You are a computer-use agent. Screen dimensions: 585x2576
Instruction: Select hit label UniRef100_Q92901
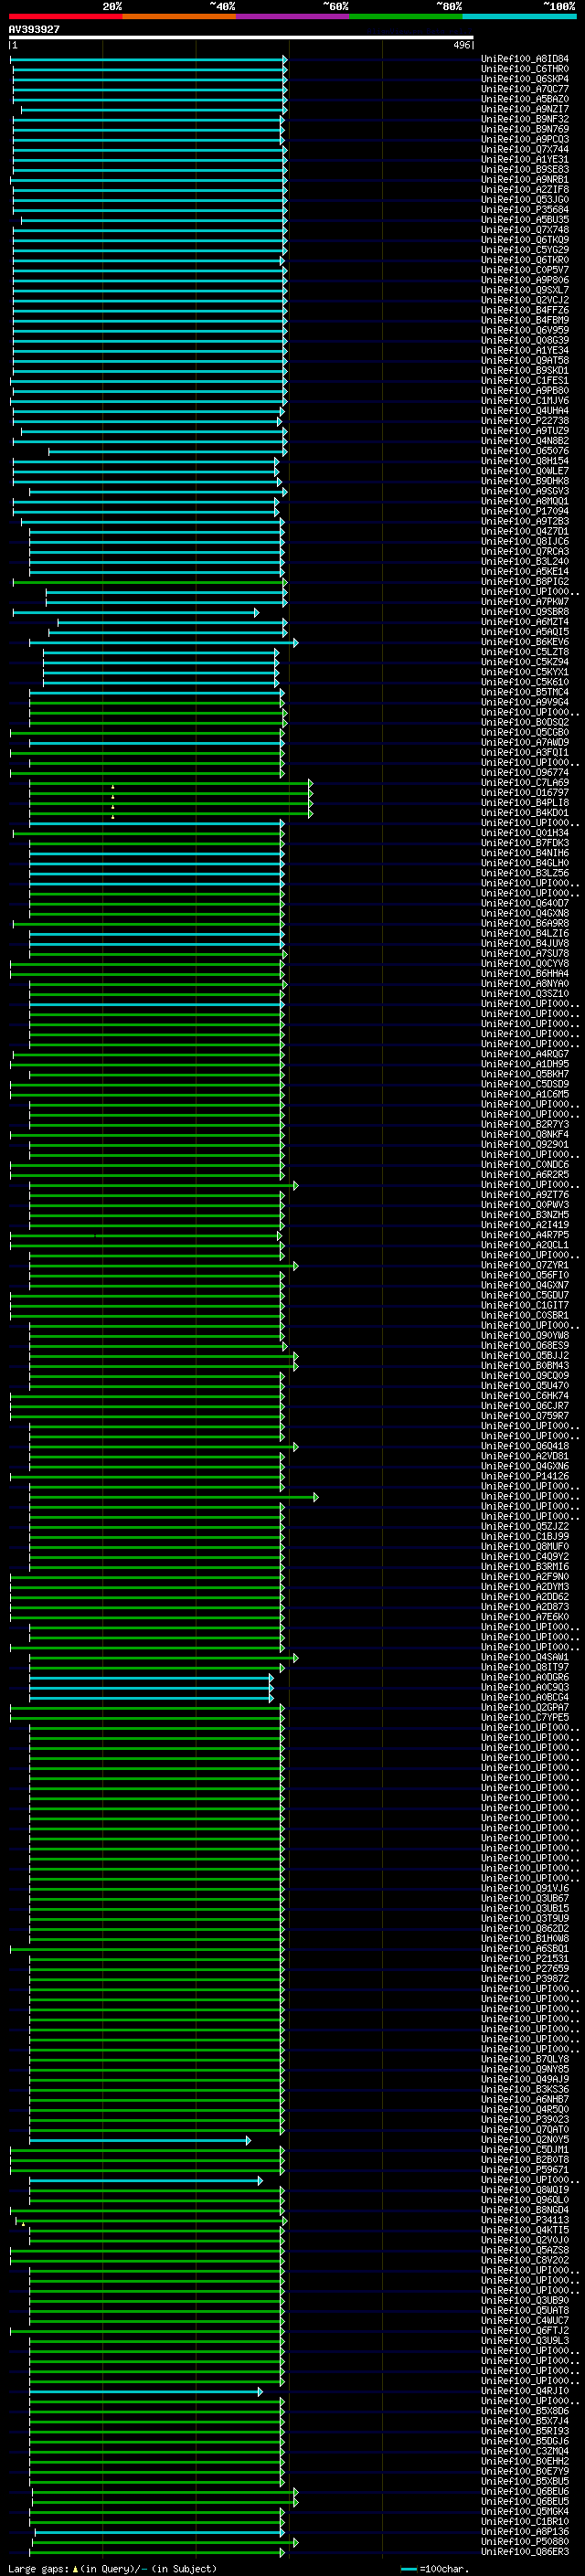[525, 1144]
